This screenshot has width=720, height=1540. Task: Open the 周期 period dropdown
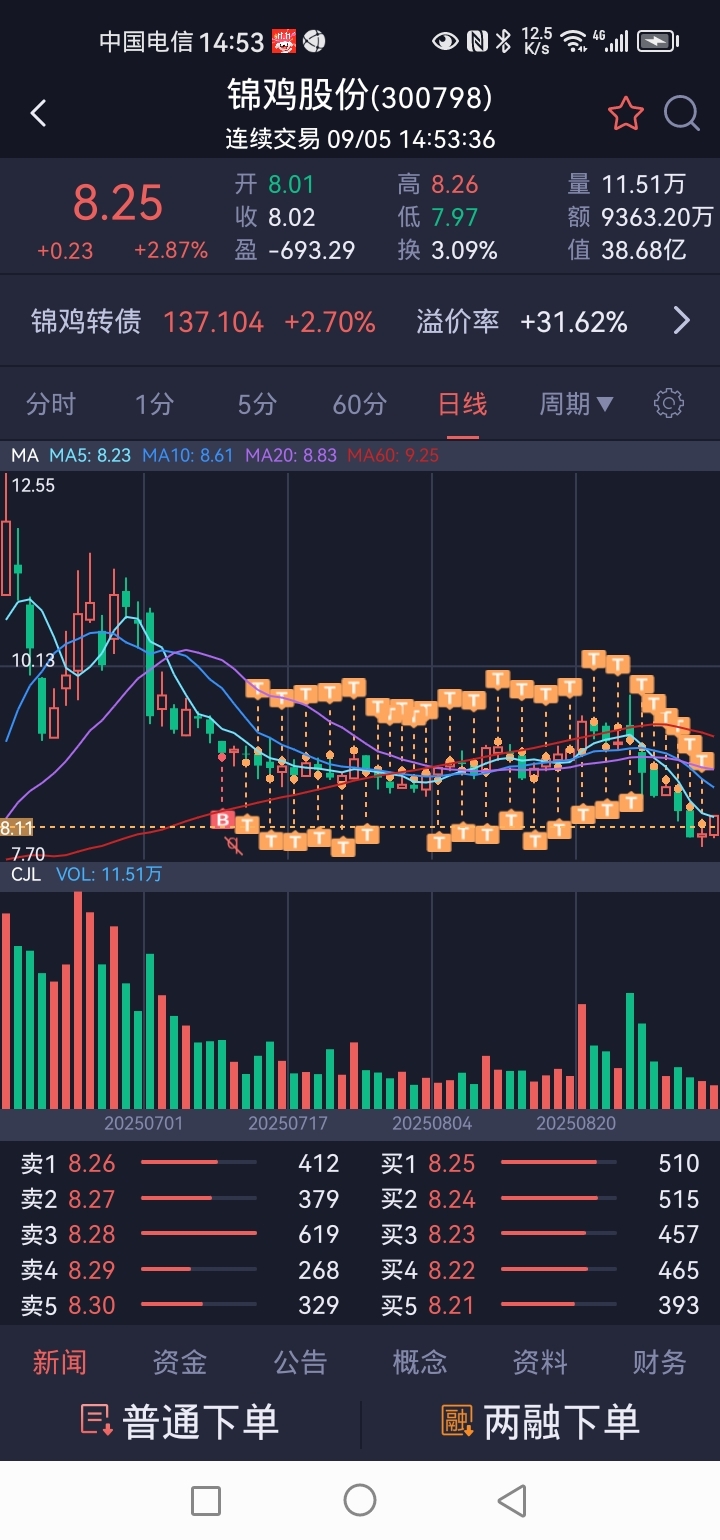[x=576, y=404]
